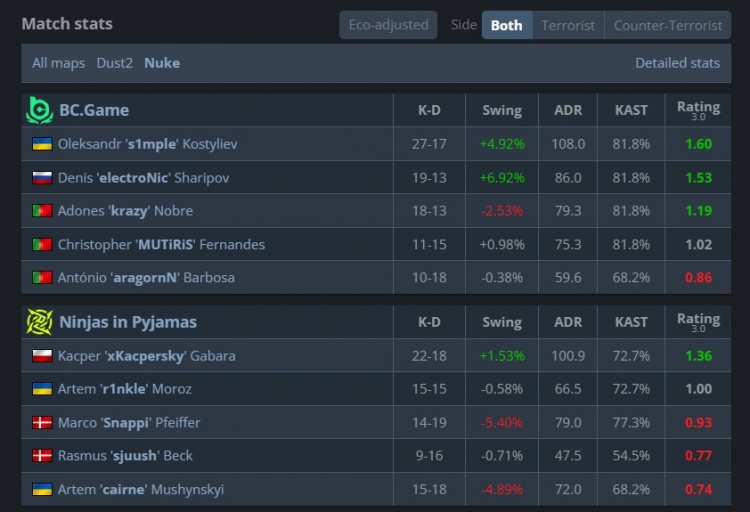Viewport: 750px width, 512px height.
Task: Click the Portugal flag beside krazy
Action: click(42, 211)
